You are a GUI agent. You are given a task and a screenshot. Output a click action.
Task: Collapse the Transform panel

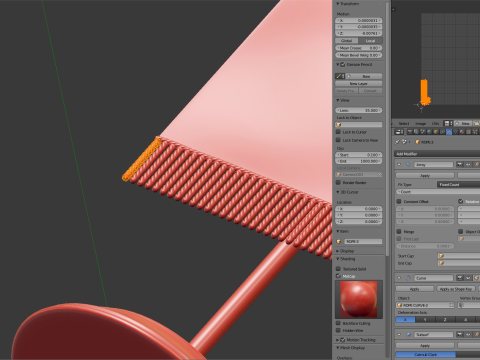(x=338, y=4)
